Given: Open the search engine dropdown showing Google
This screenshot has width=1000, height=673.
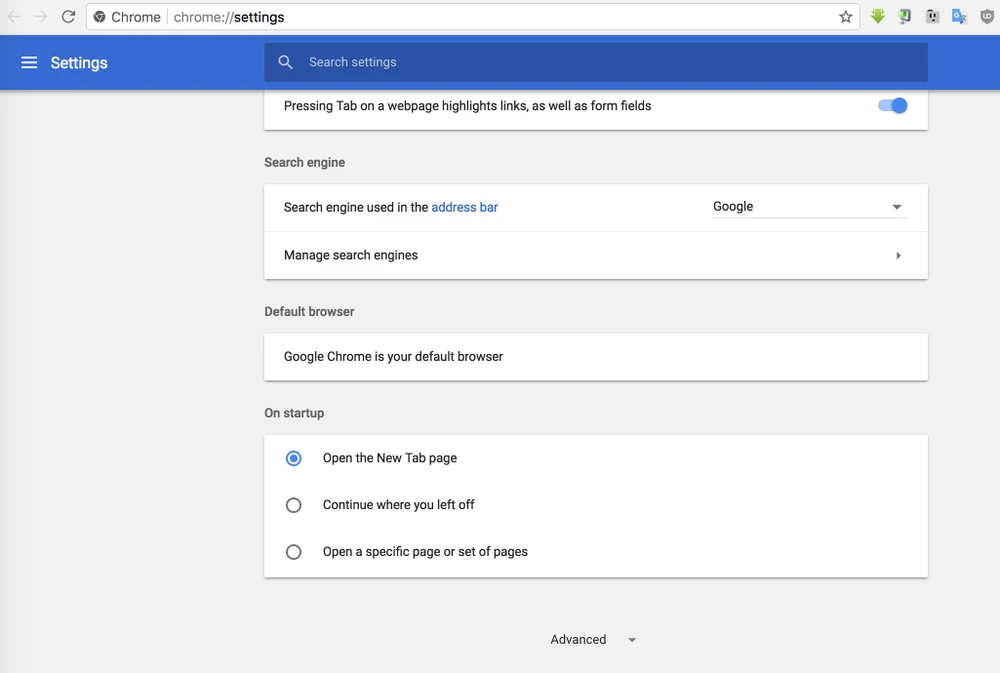Looking at the screenshot, I should pos(808,207).
